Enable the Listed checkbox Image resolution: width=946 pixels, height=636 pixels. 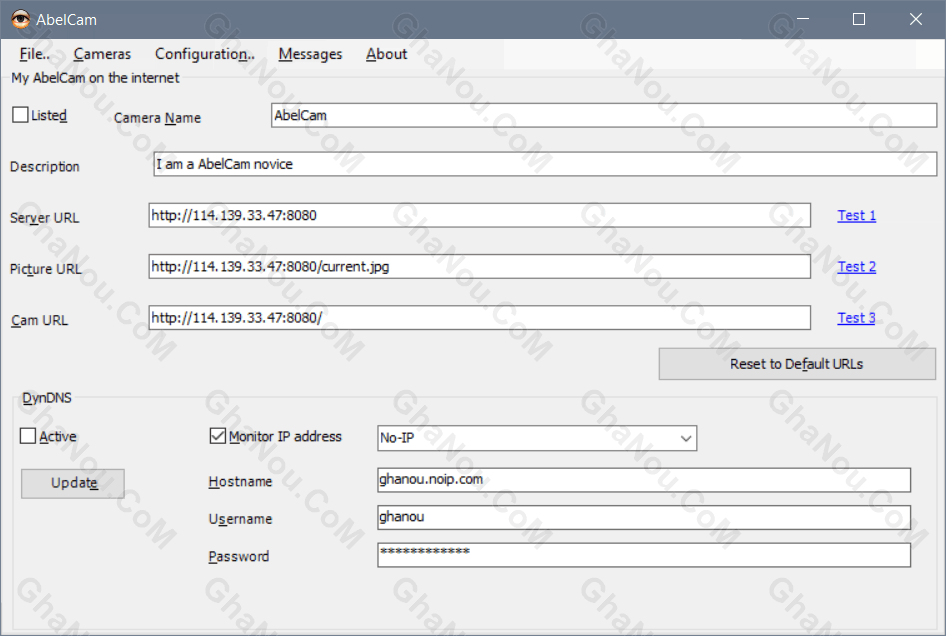click(20, 115)
